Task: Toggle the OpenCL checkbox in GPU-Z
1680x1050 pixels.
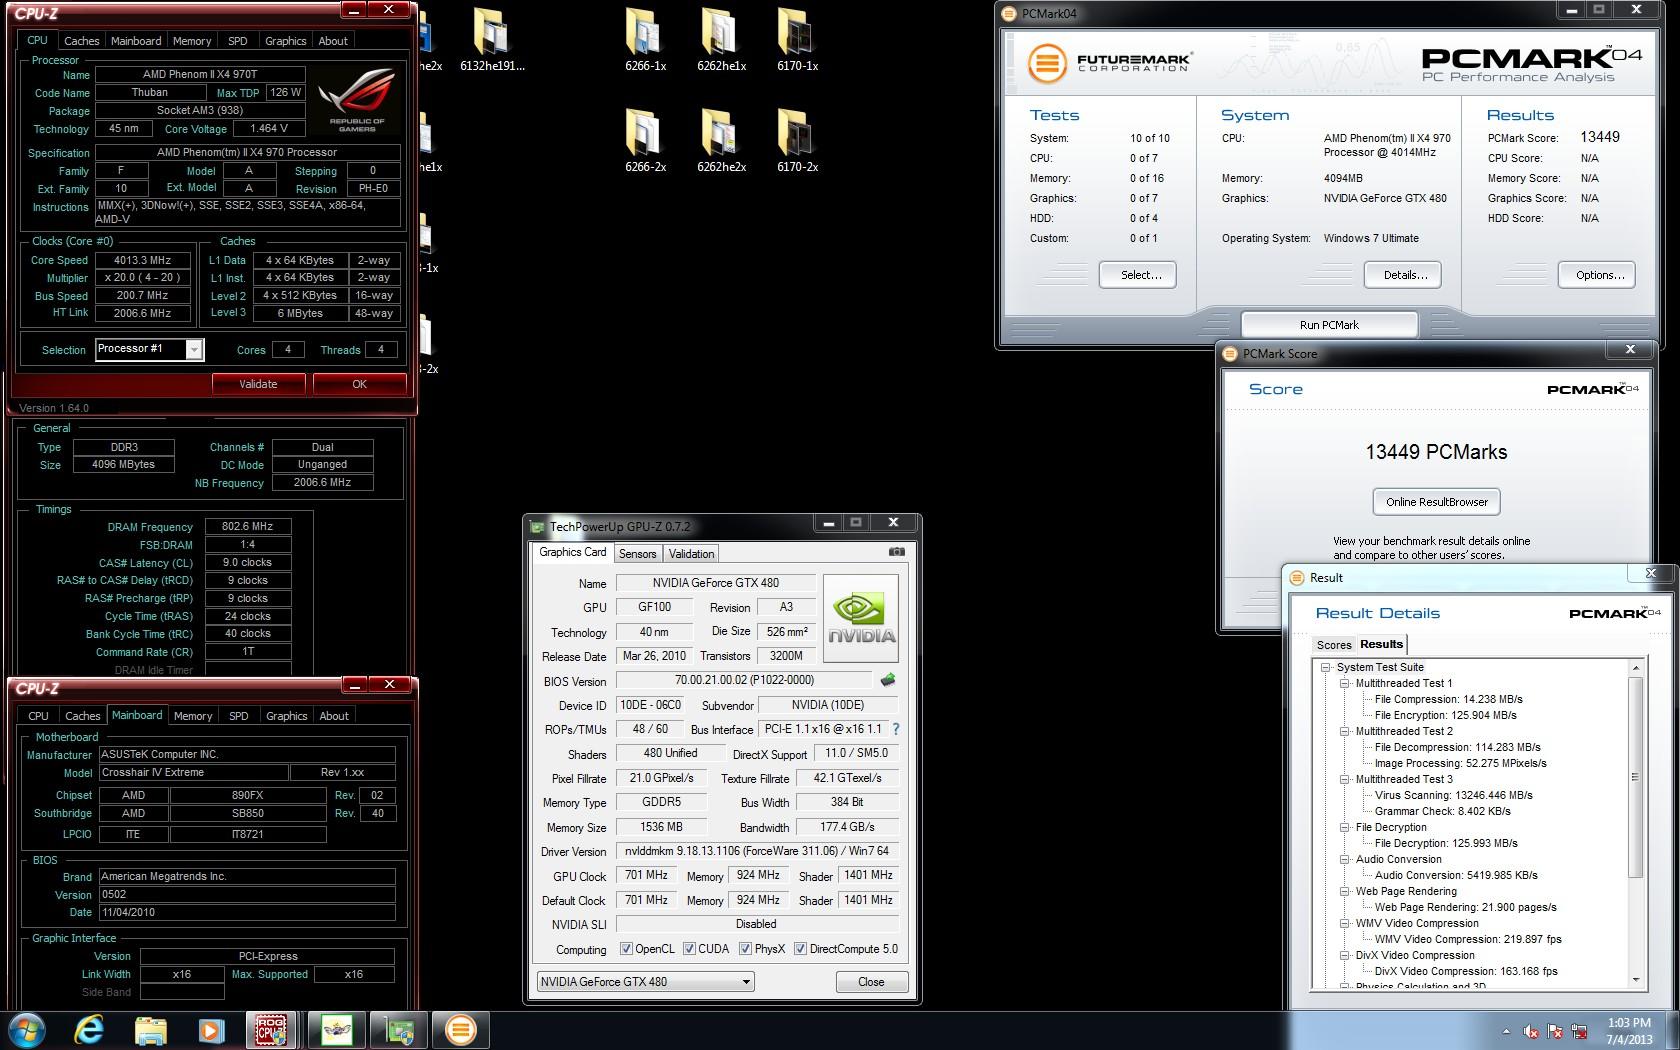Action: (x=626, y=949)
